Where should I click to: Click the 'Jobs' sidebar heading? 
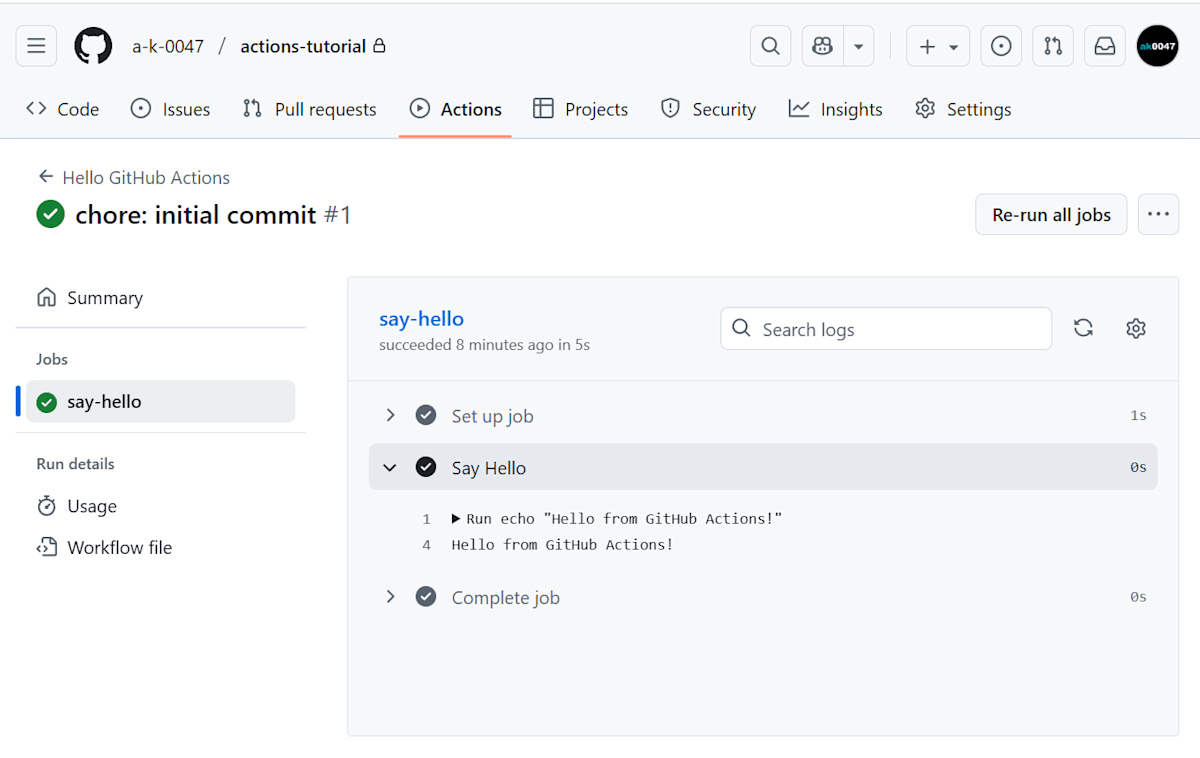[52, 359]
